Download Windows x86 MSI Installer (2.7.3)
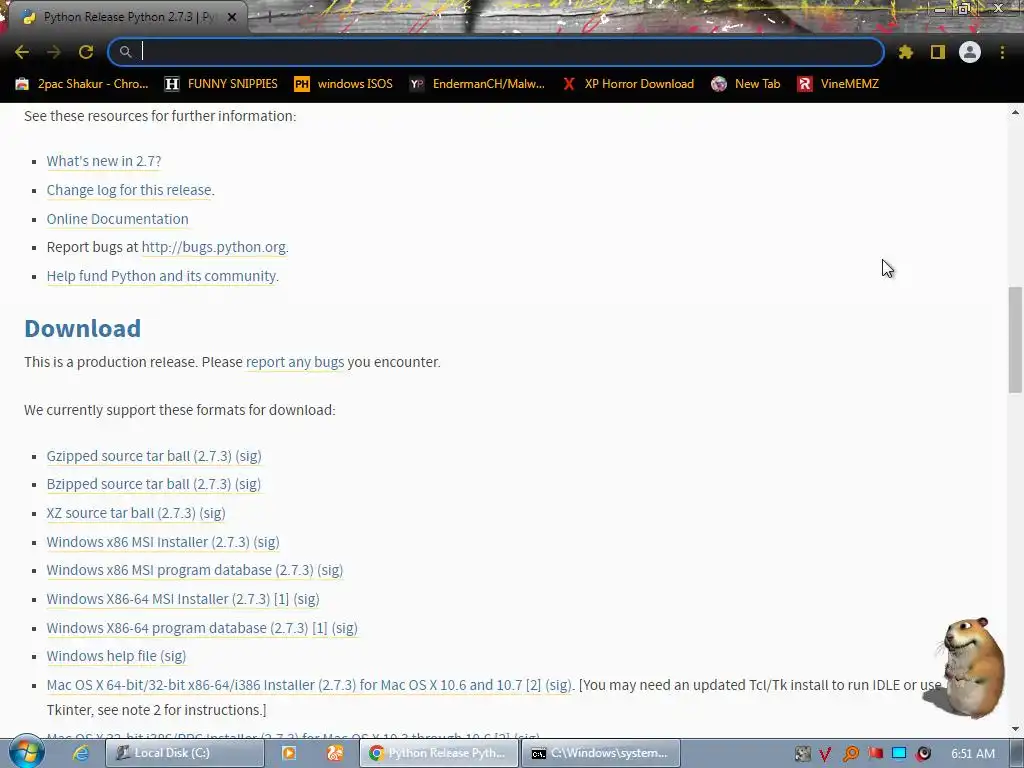Viewport: 1024px width, 768px height. [x=148, y=542]
